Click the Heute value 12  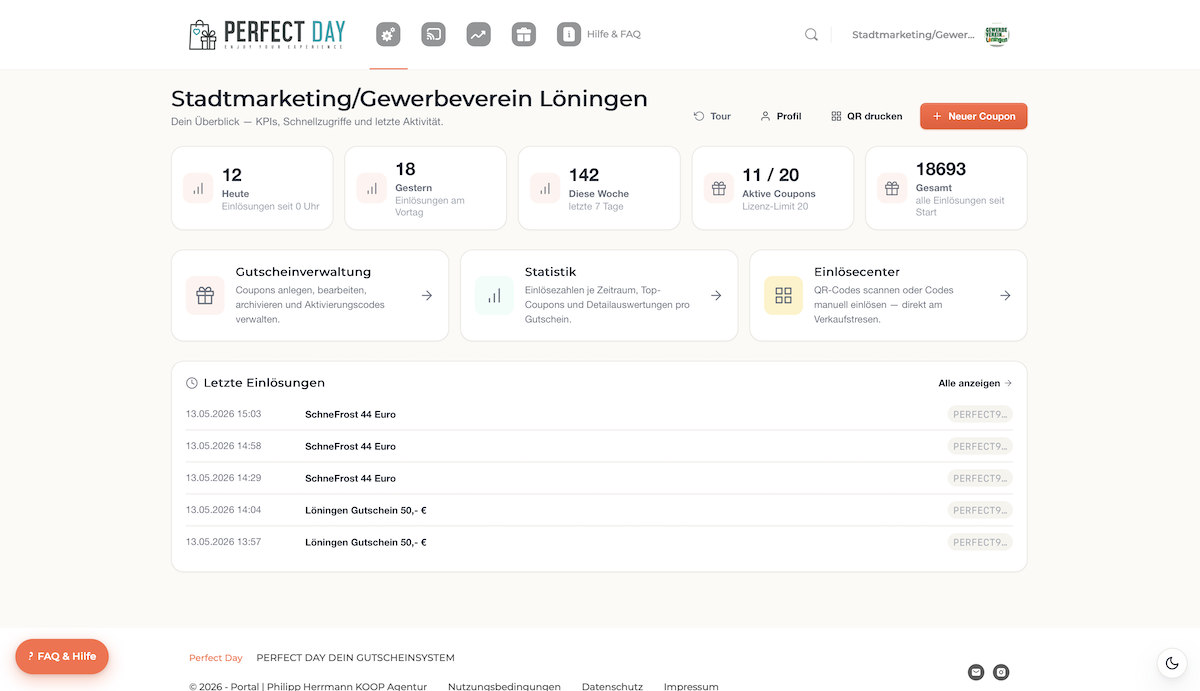pos(232,175)
